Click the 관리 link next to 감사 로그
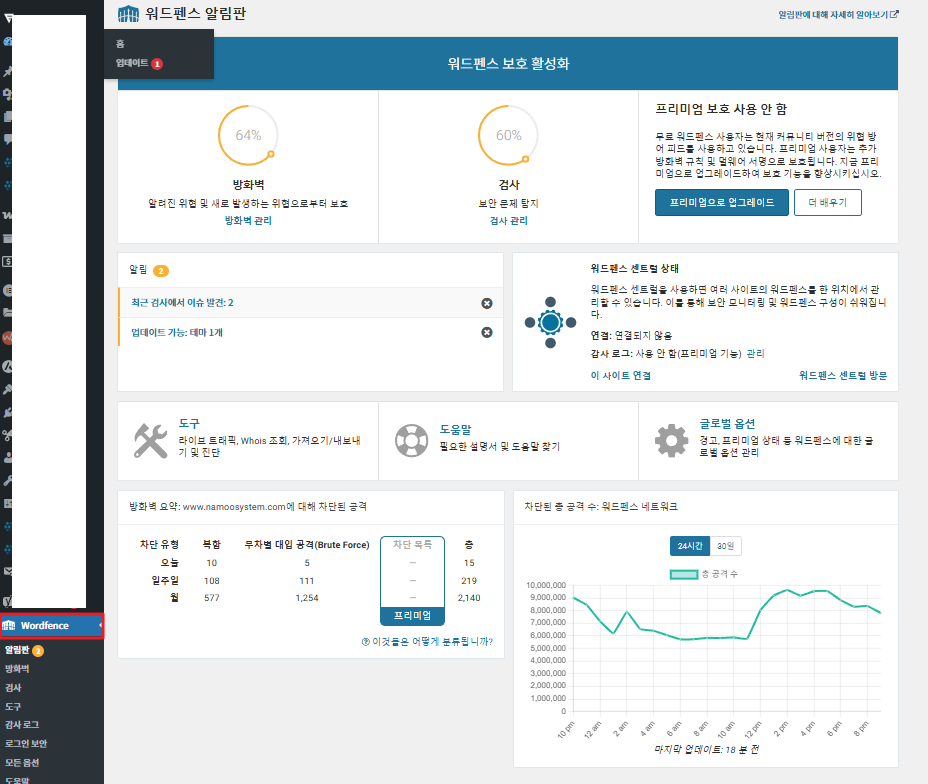 [755, 353]
